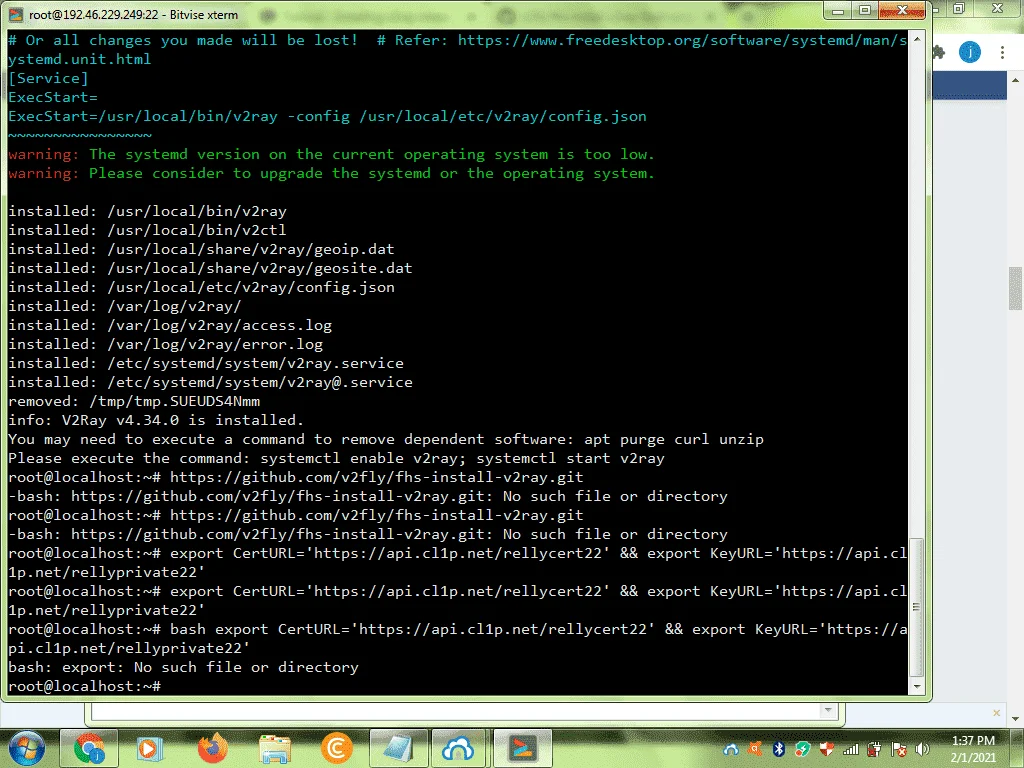Click the Bitvise xterm title bar icon
Image resolution: width=1024 pixels, height=768 pixels.
[x=15, y=14]
